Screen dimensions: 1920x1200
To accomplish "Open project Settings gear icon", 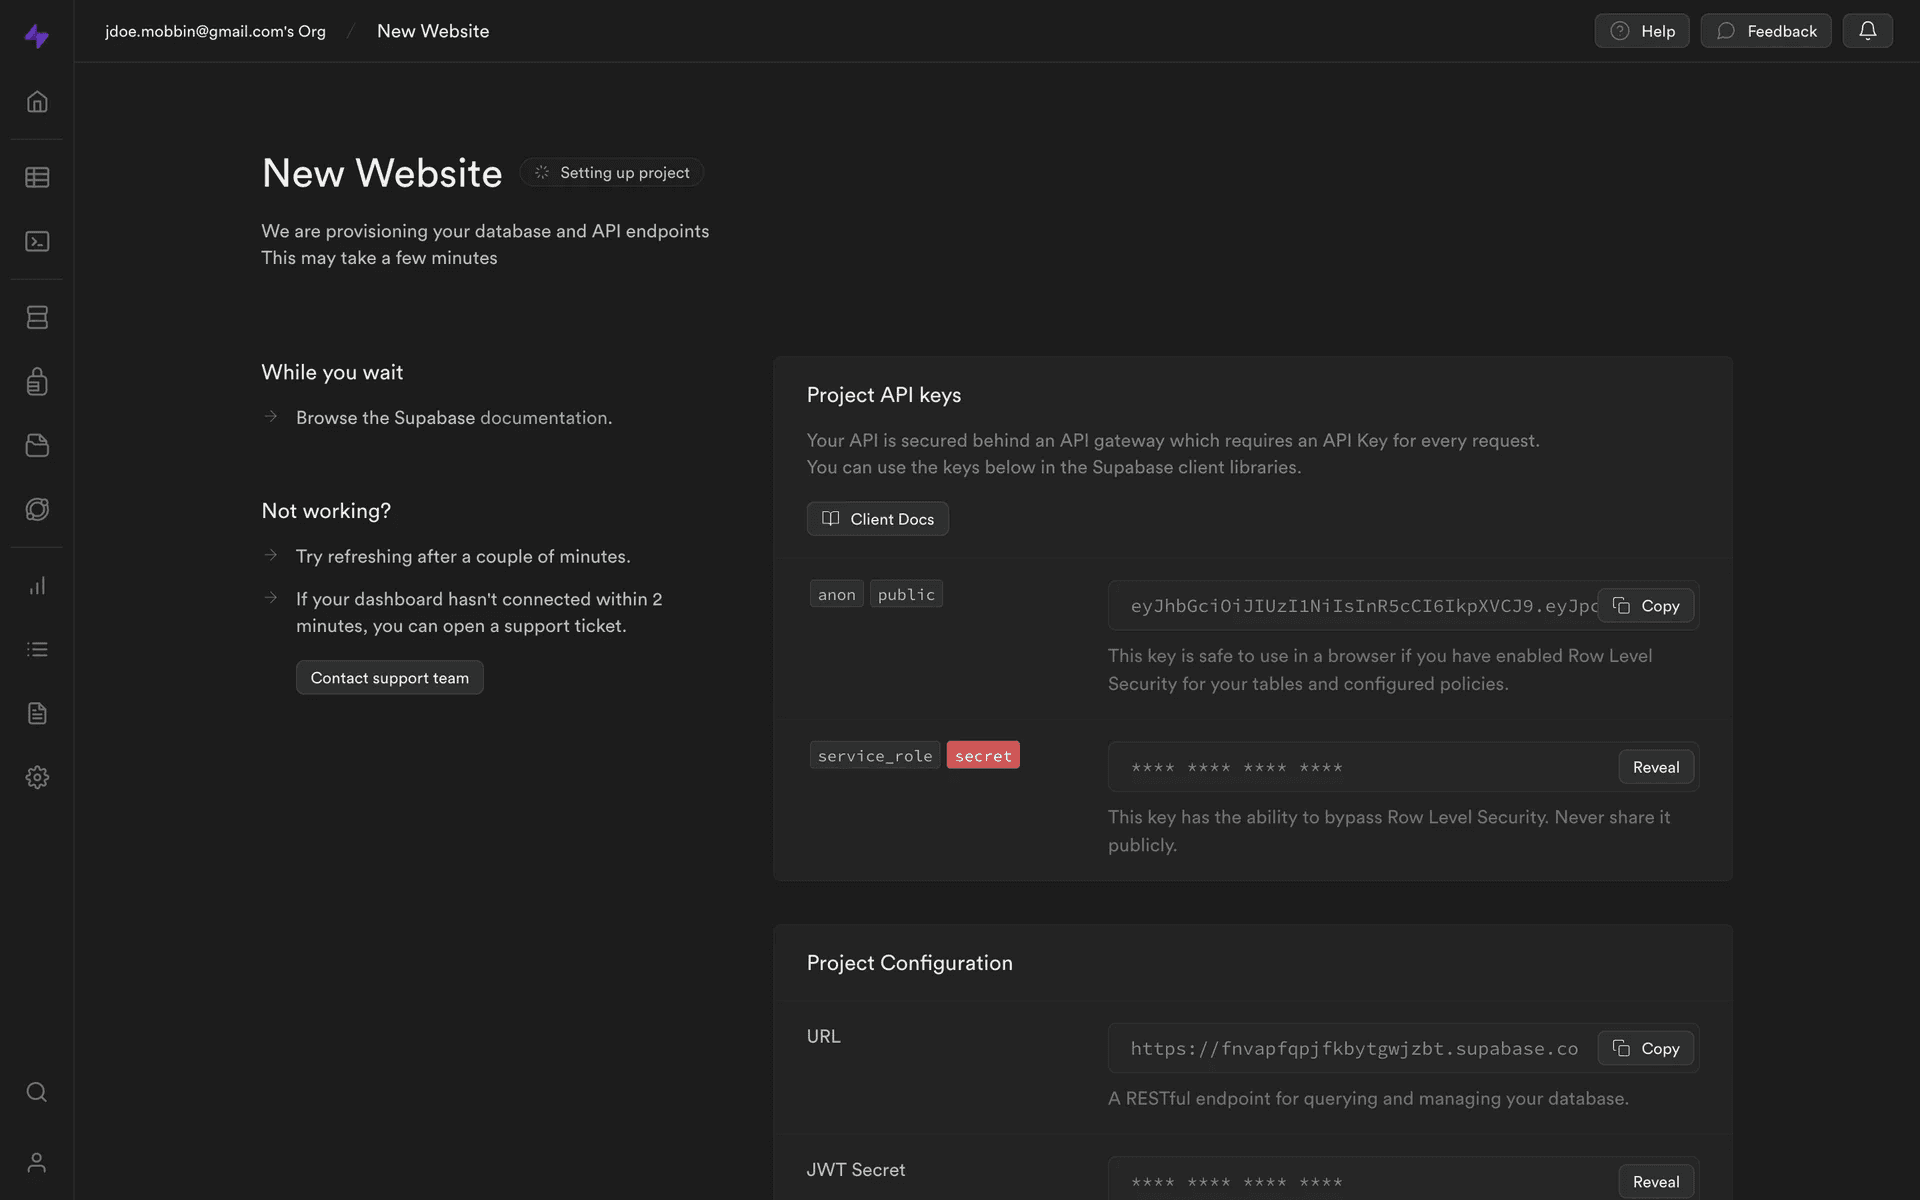I will tap(37, 777).
